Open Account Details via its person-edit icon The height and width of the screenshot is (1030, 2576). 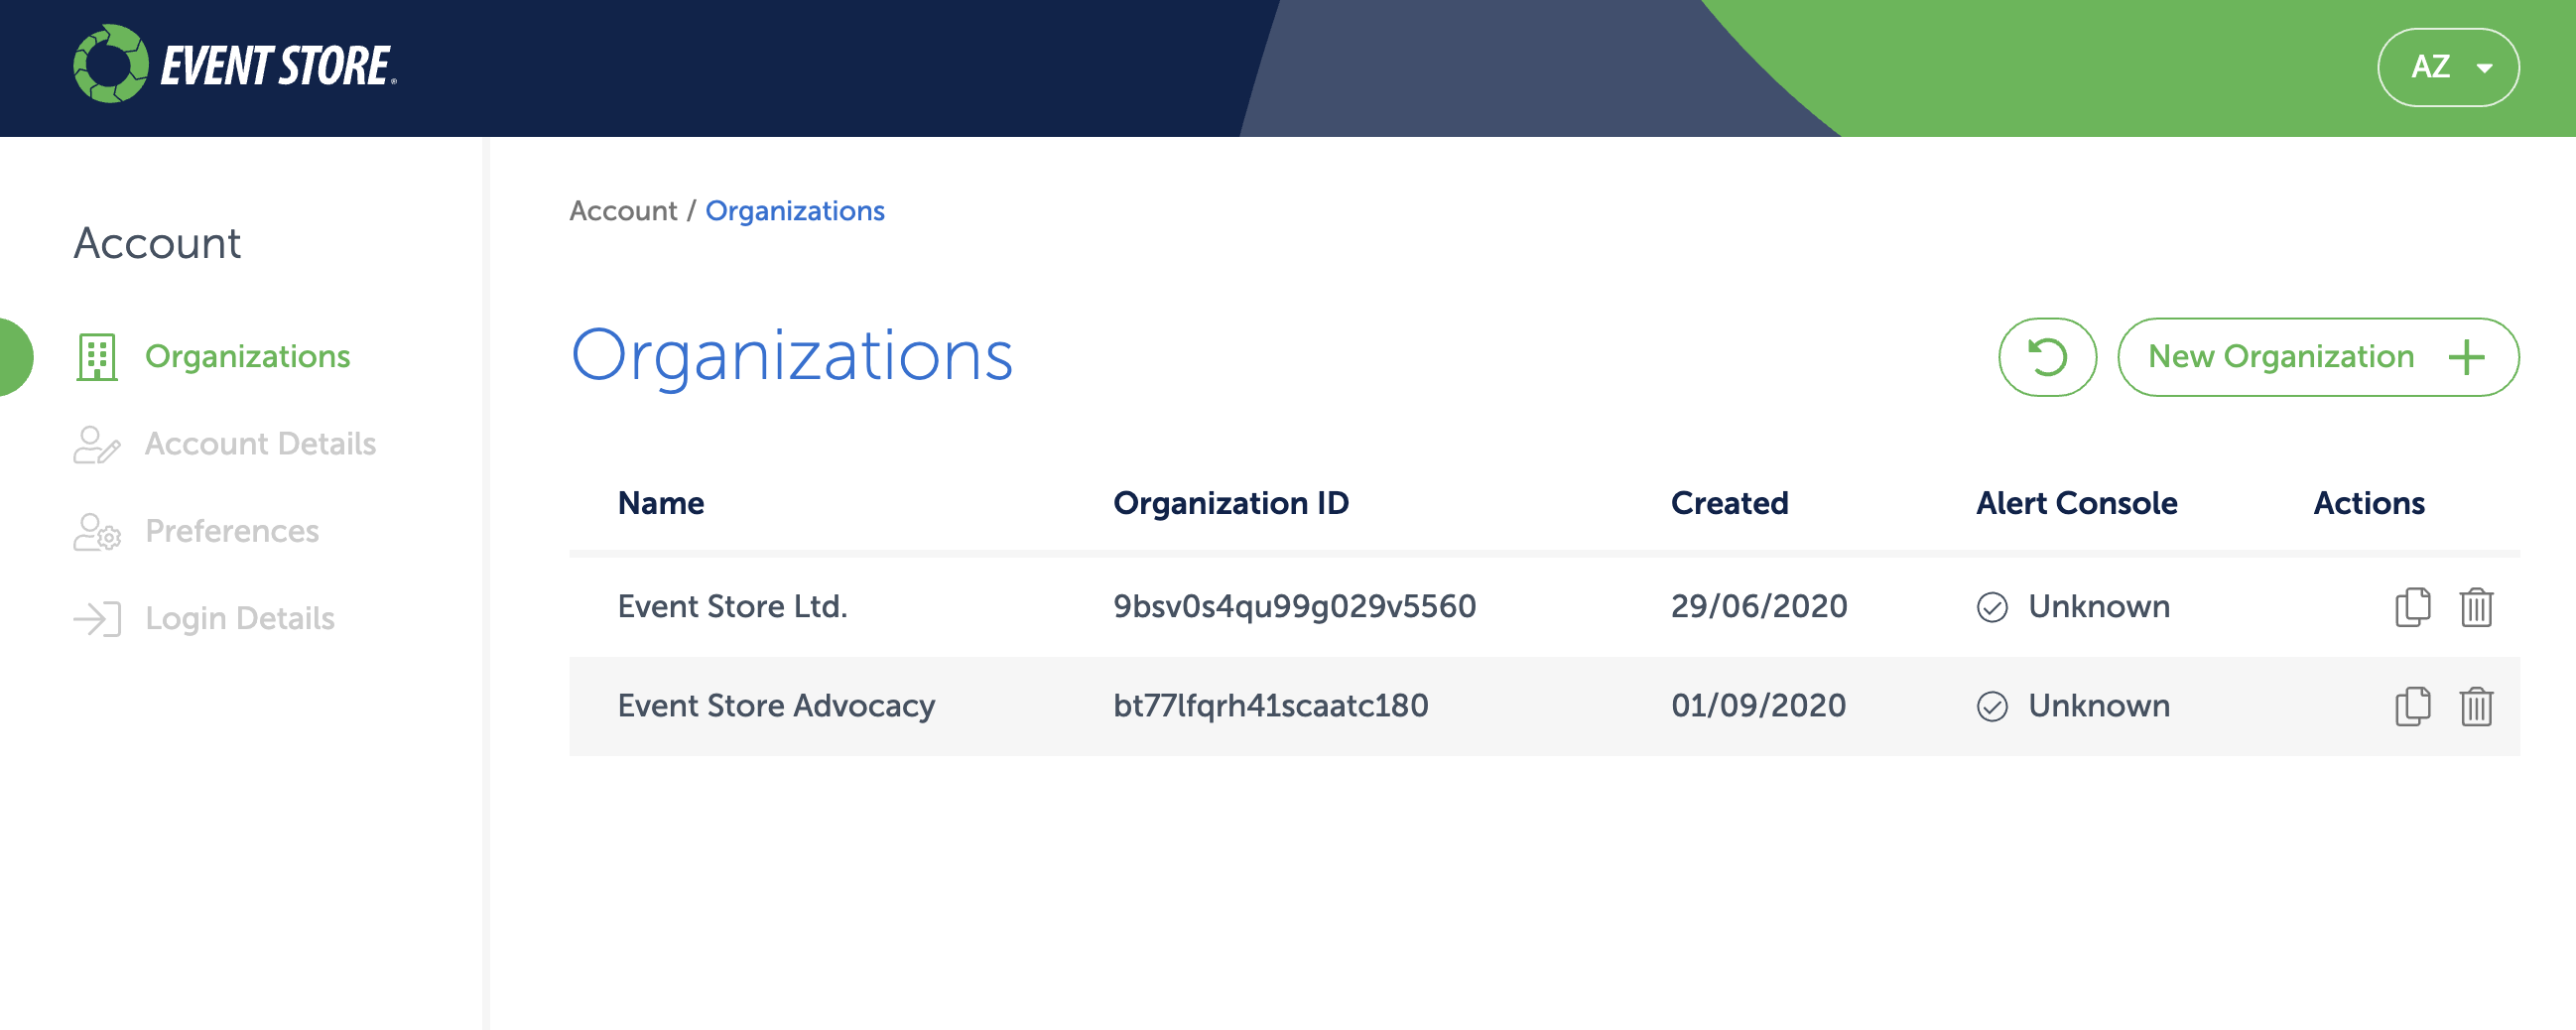(x=95, y=443)
